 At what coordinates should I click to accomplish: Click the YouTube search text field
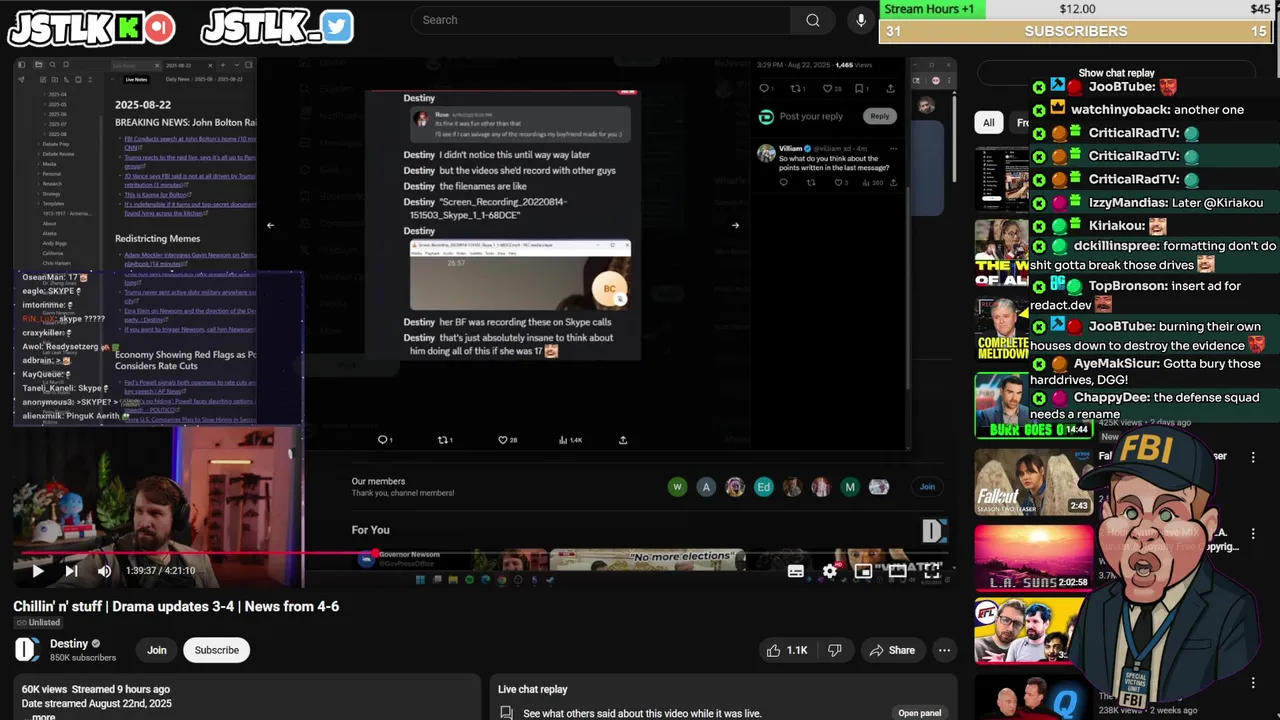pos(600,20)
